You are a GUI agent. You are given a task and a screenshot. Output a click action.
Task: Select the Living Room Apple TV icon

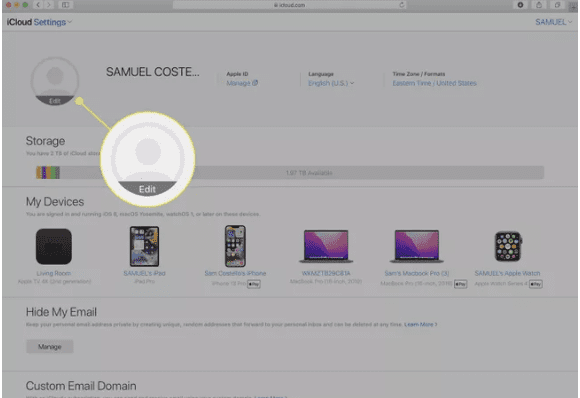[54, 246]
